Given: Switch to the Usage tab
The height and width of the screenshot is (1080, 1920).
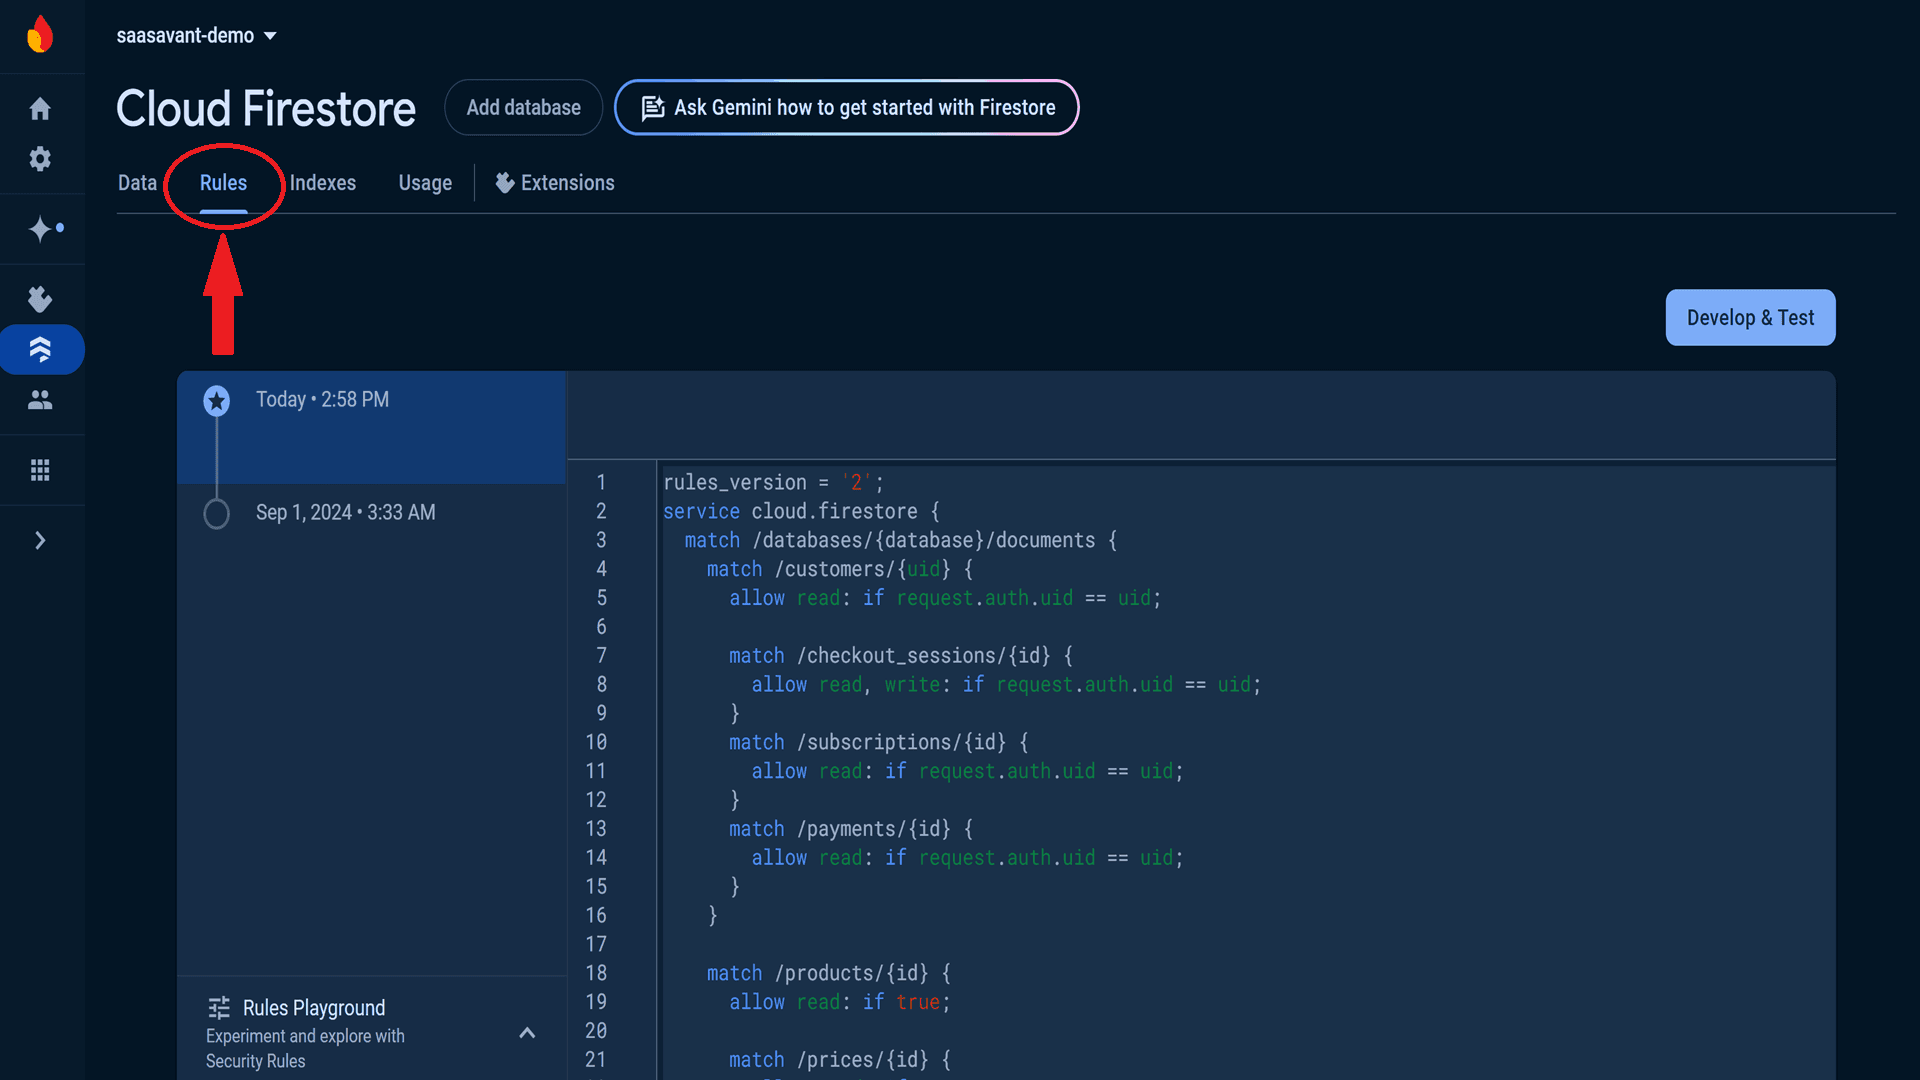Looking at the screenshot, I should 425,183.
